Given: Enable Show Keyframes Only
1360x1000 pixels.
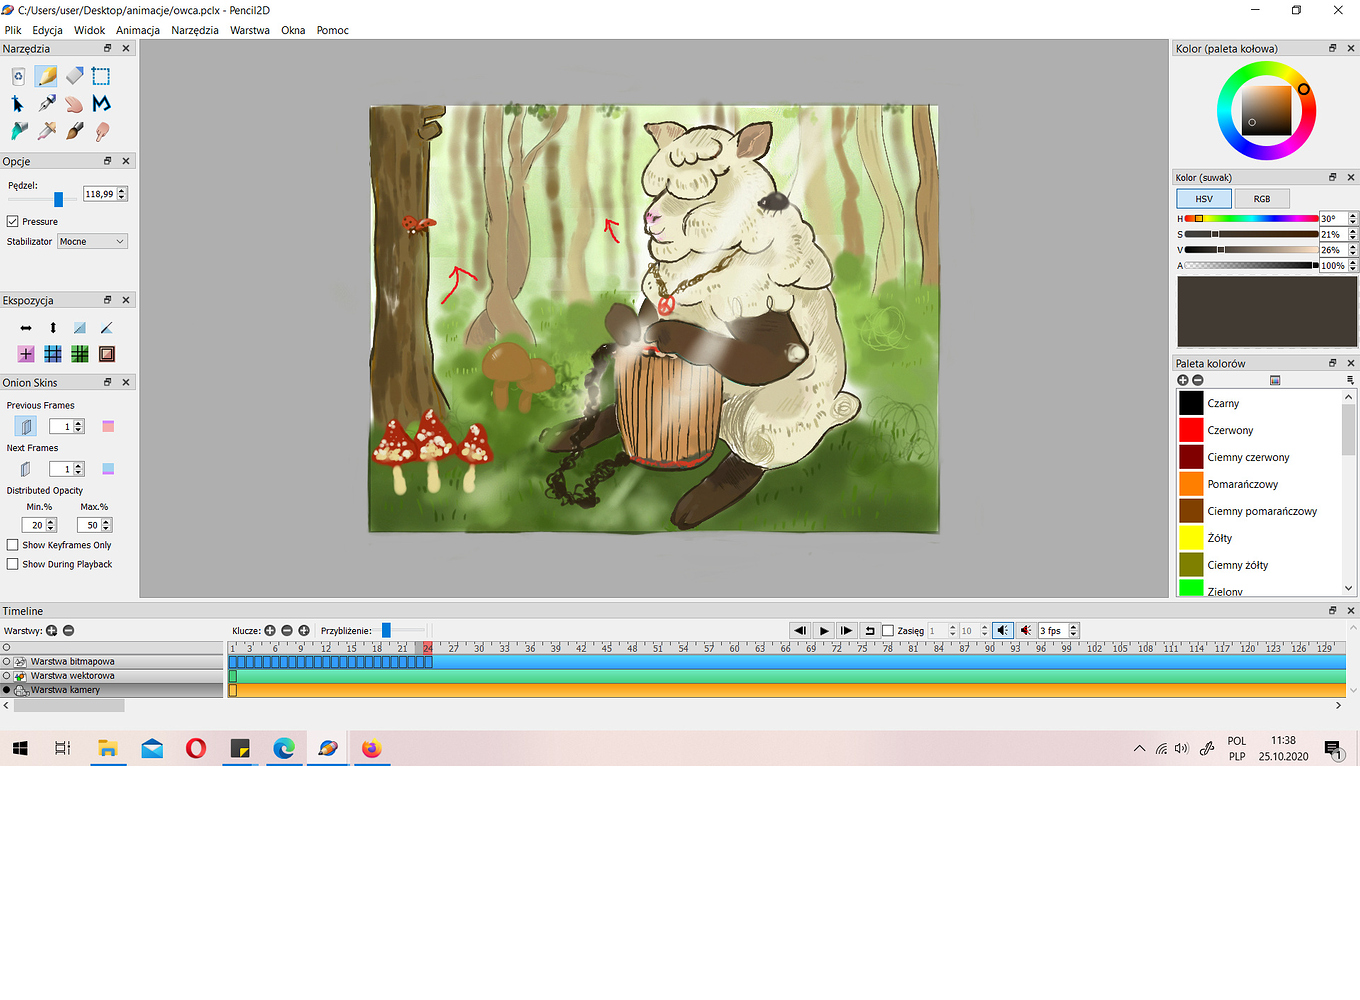Looking at the screenshot, I should pyautogui.click(x=13, y=545).
